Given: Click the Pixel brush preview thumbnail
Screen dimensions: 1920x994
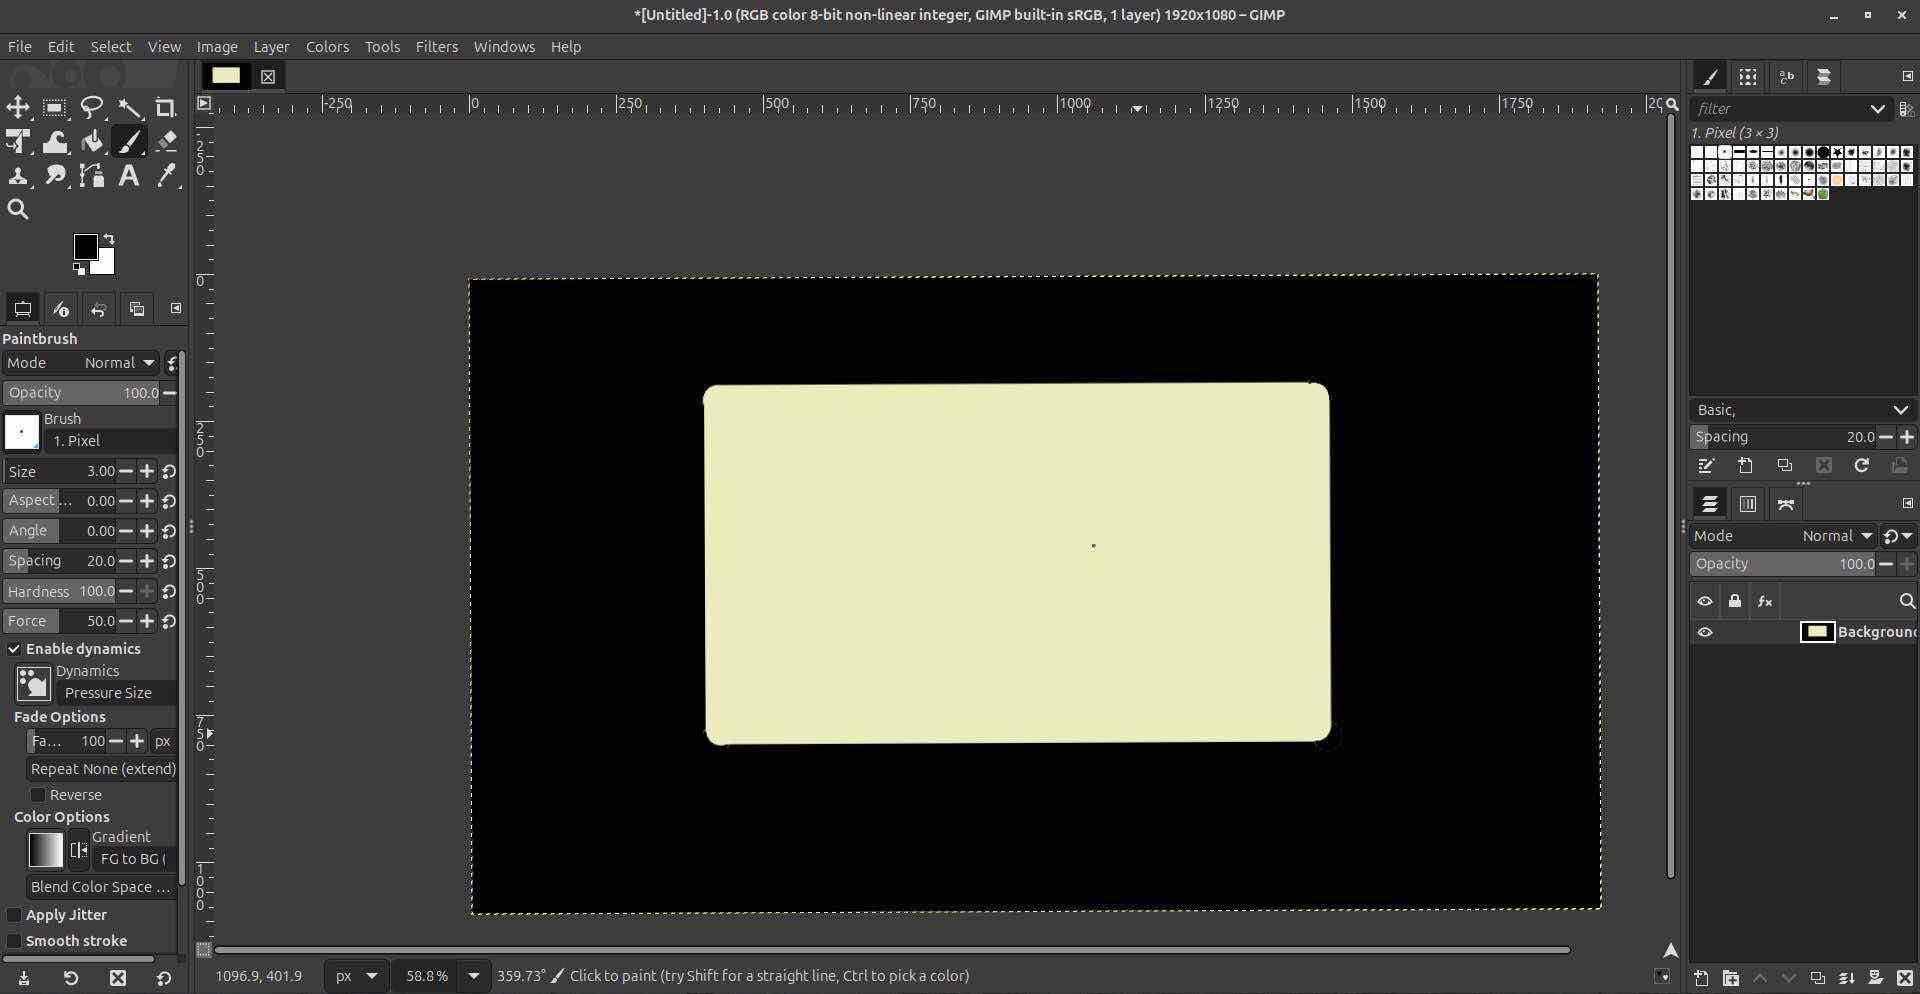Looking at the screenshot, I should pos(22,432).
